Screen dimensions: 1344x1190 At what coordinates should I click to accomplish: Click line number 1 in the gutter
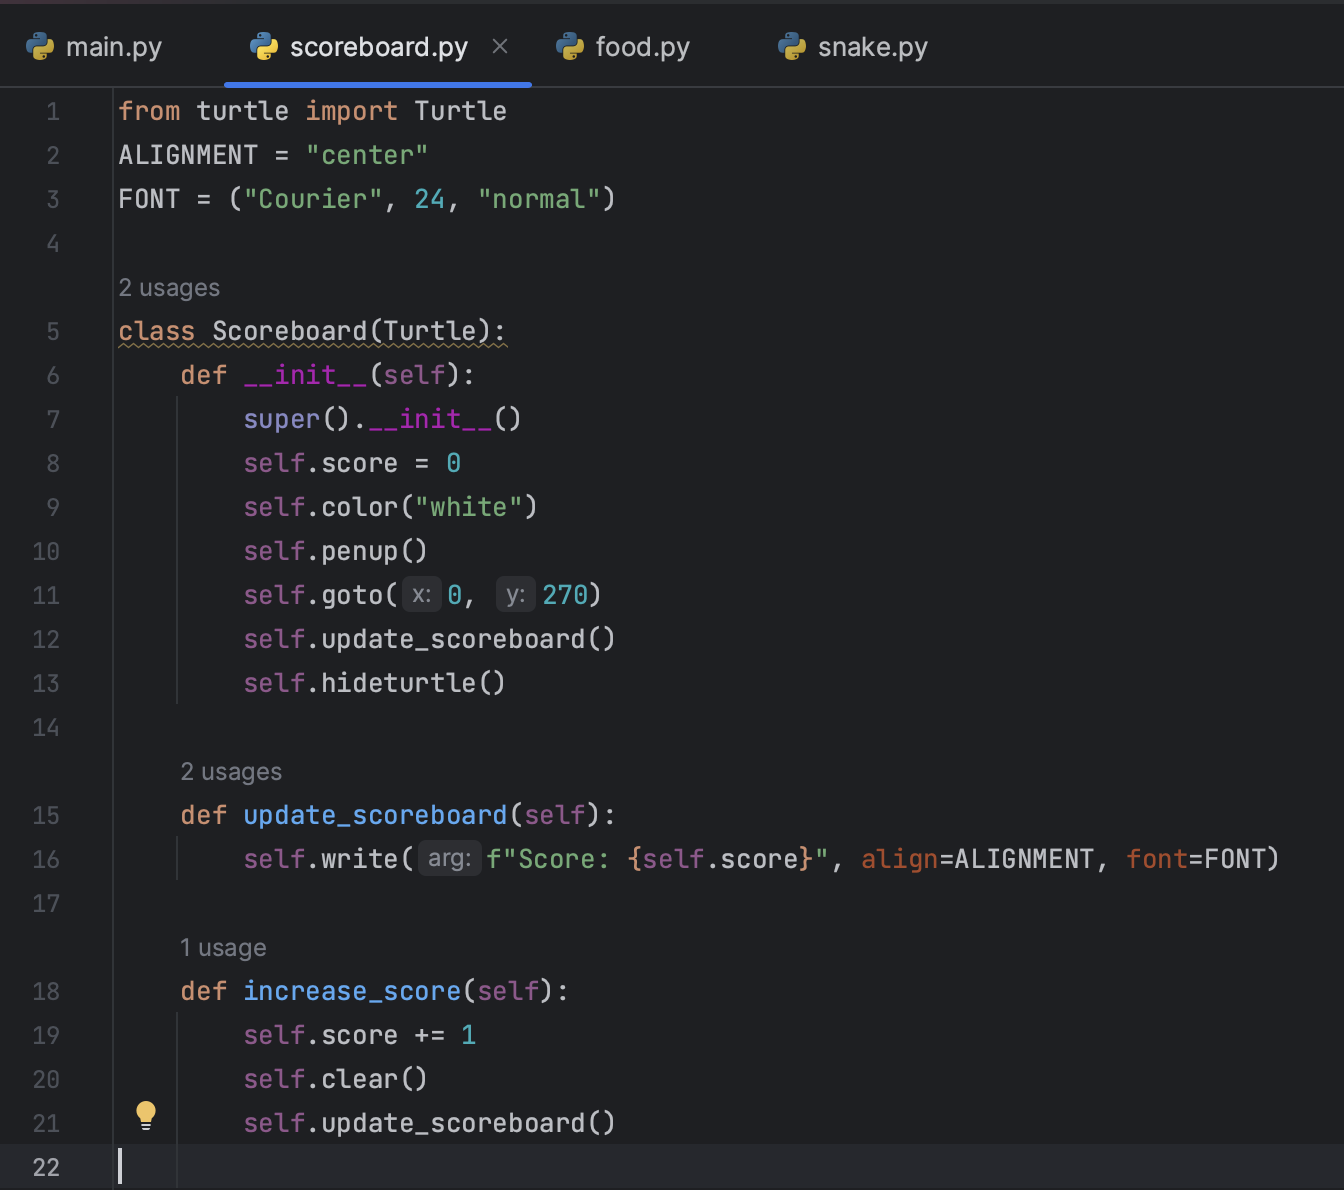53,111
